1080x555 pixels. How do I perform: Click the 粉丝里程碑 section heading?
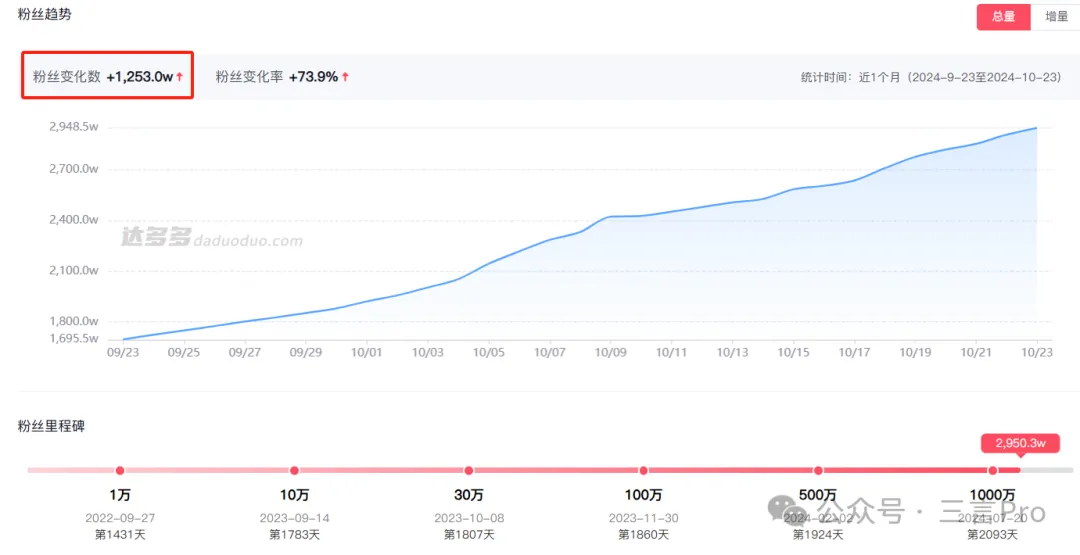click(51, 426)
